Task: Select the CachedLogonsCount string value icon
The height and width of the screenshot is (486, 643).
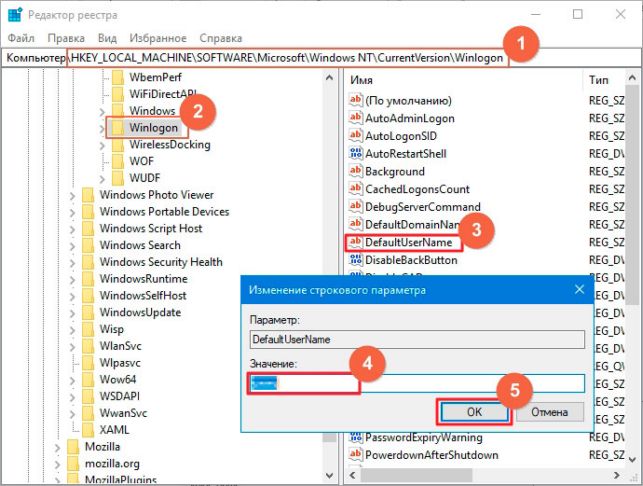Action: tap(356, 189)
